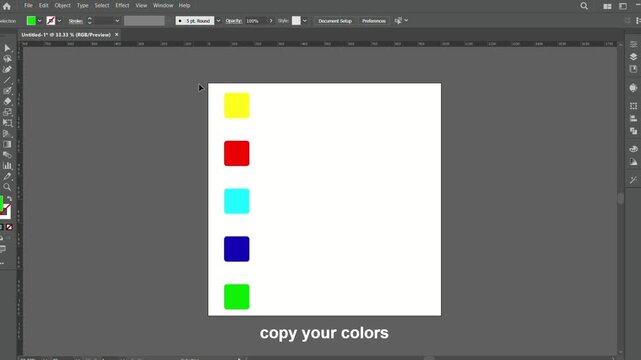Open the View menu
The height and width of the screenshot is (360, 641).
point(141,6)
